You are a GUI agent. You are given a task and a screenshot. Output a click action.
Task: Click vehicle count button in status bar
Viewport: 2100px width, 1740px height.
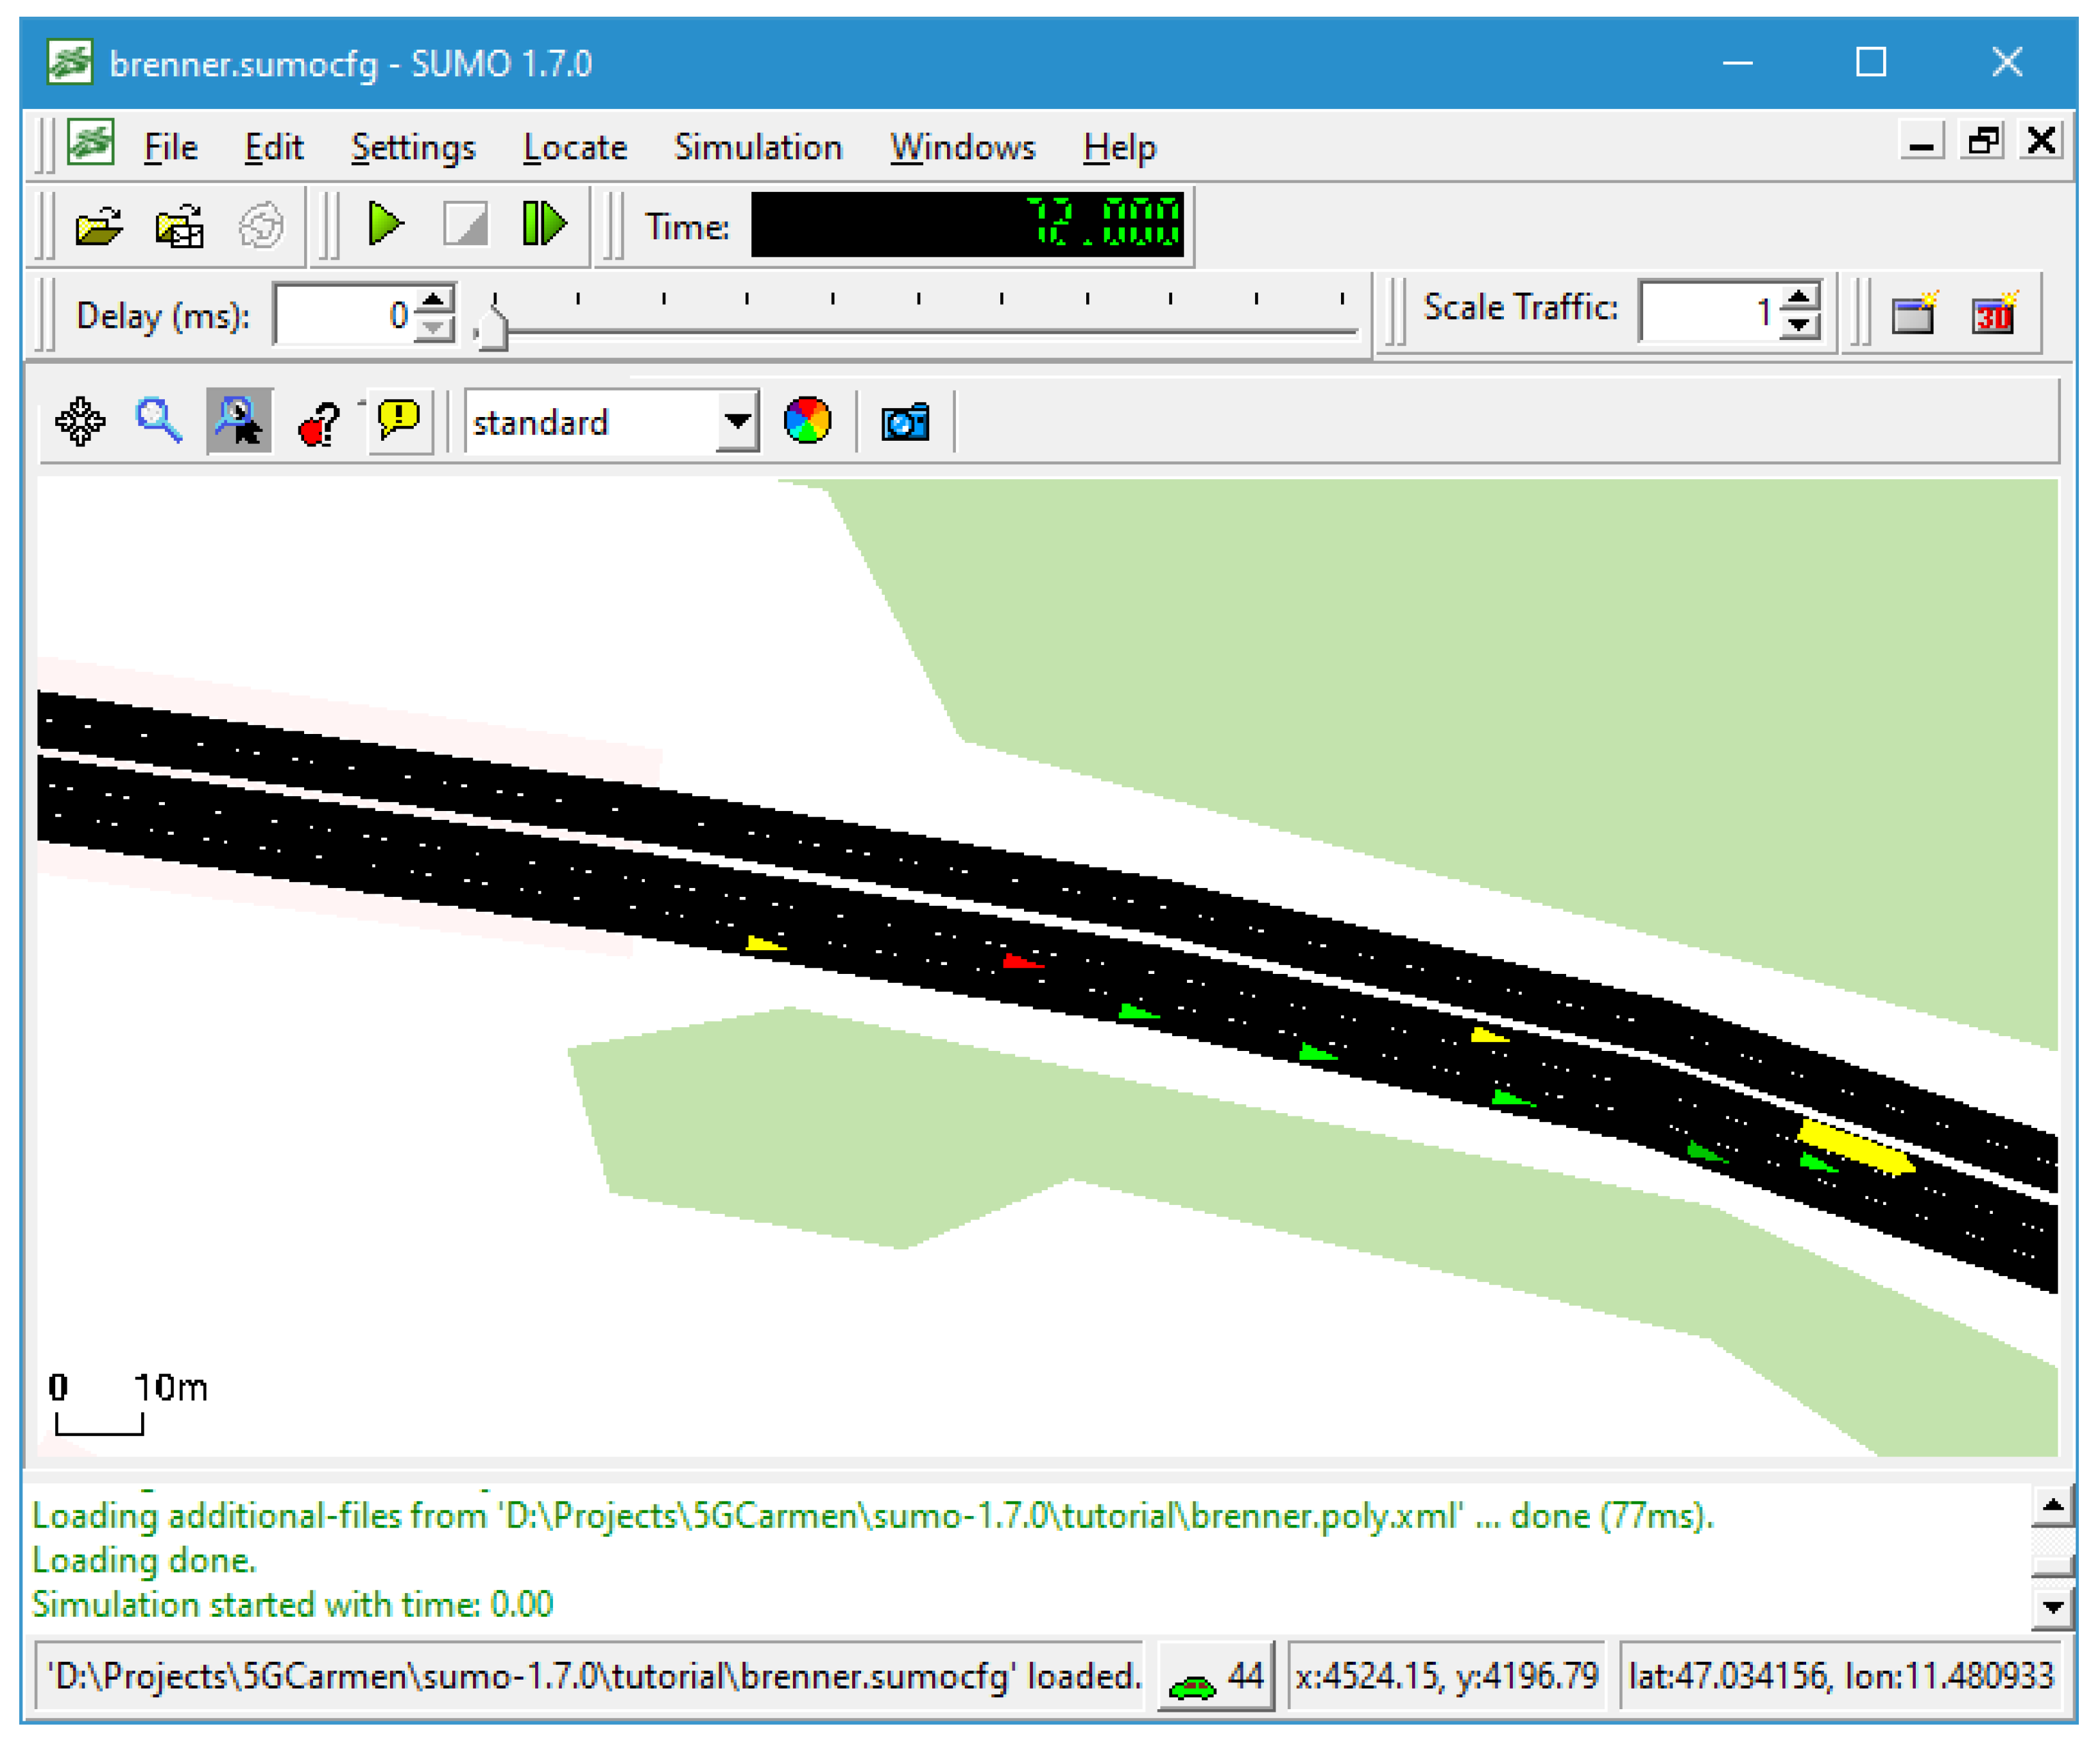point(1216,1676)
